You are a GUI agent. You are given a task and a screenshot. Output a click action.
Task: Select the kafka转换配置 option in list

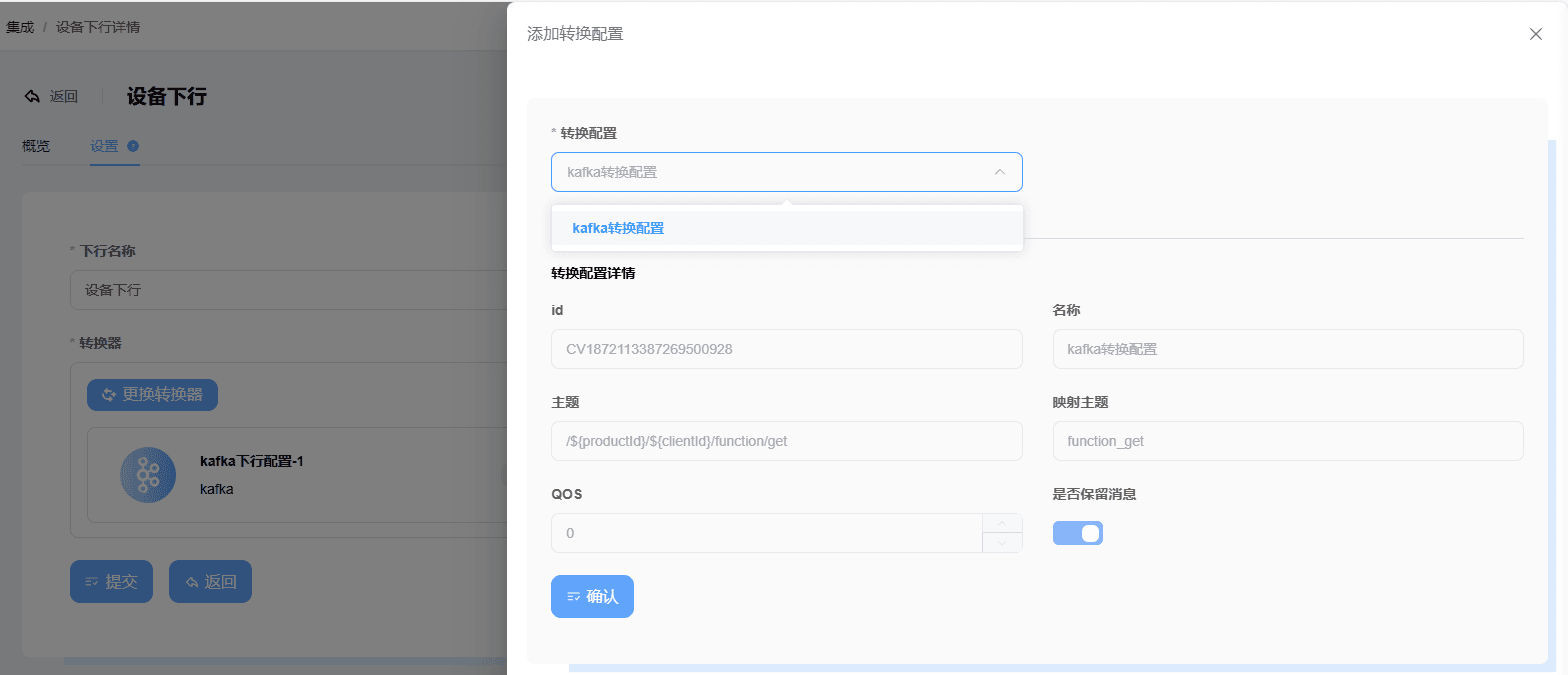[x=786, y=228]
